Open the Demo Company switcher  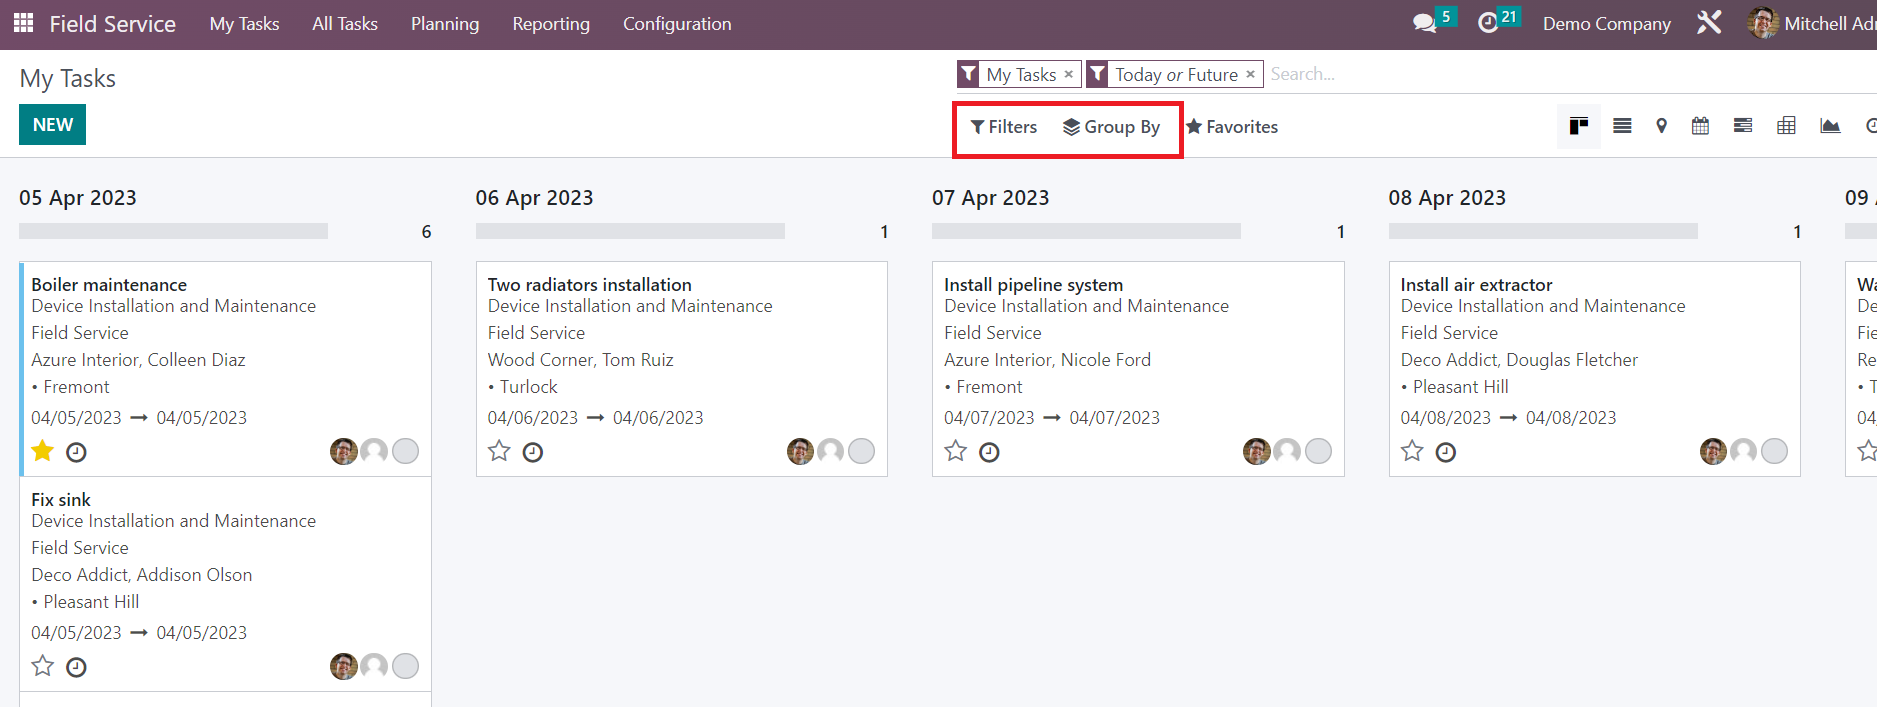[1606, 23]
